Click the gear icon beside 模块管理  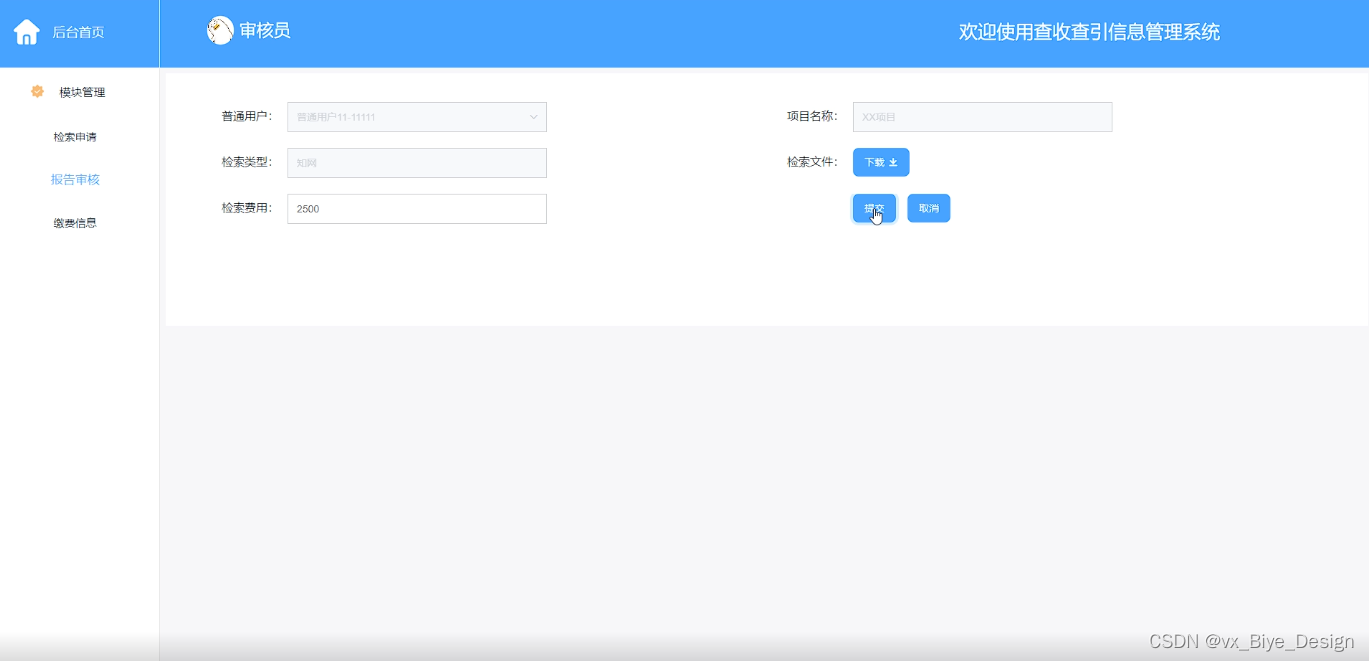[38, 91]
